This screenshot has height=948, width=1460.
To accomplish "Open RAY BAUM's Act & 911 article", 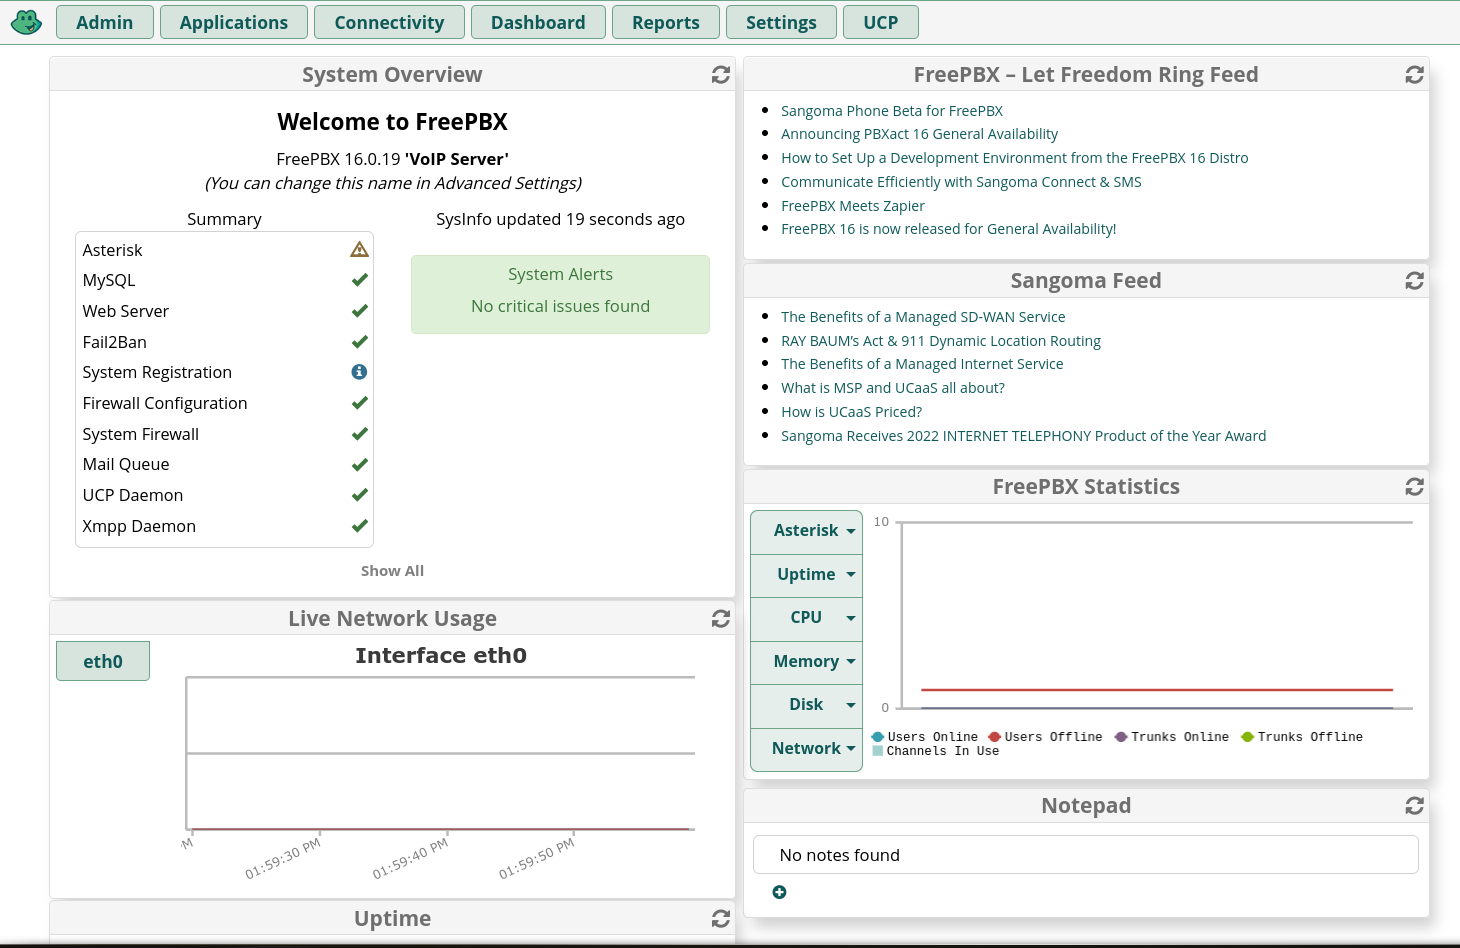I will [x=941, y=341].
